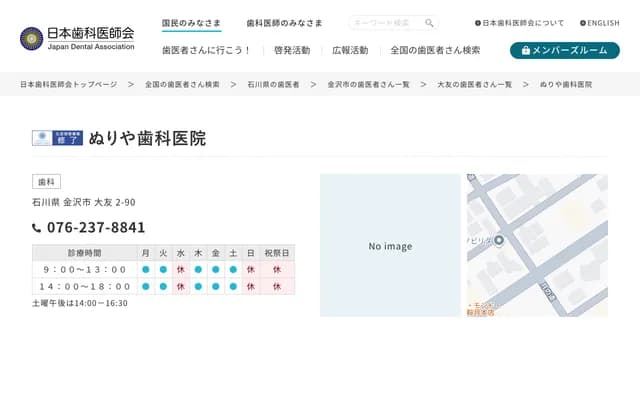The height and width of the screenshot is (400, 640).
Task: Follow the 石川県の歯医者 breadcrumb link
Action: click(x=273, y=85)
